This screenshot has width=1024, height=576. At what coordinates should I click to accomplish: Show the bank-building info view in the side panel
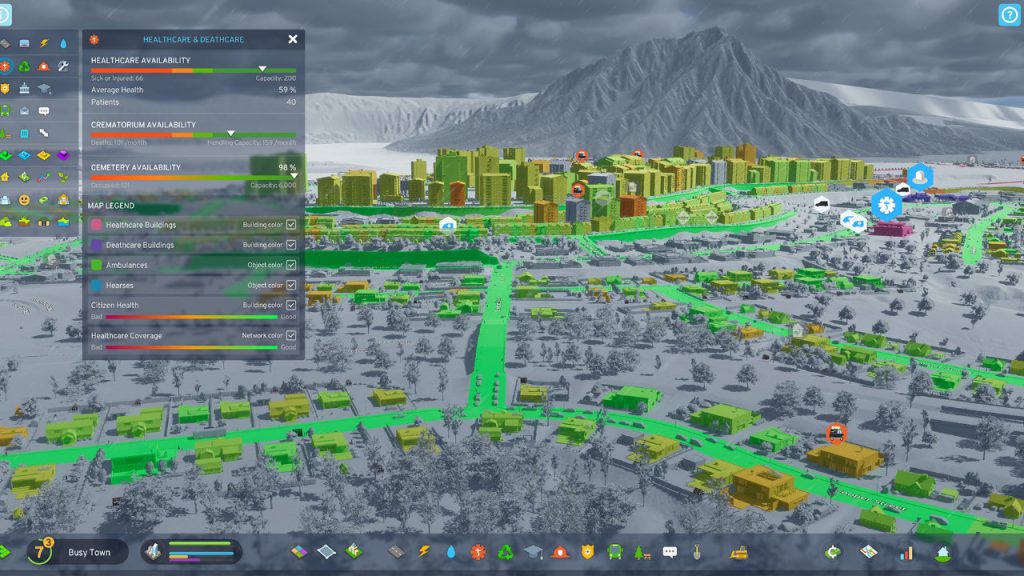(24, 88)
